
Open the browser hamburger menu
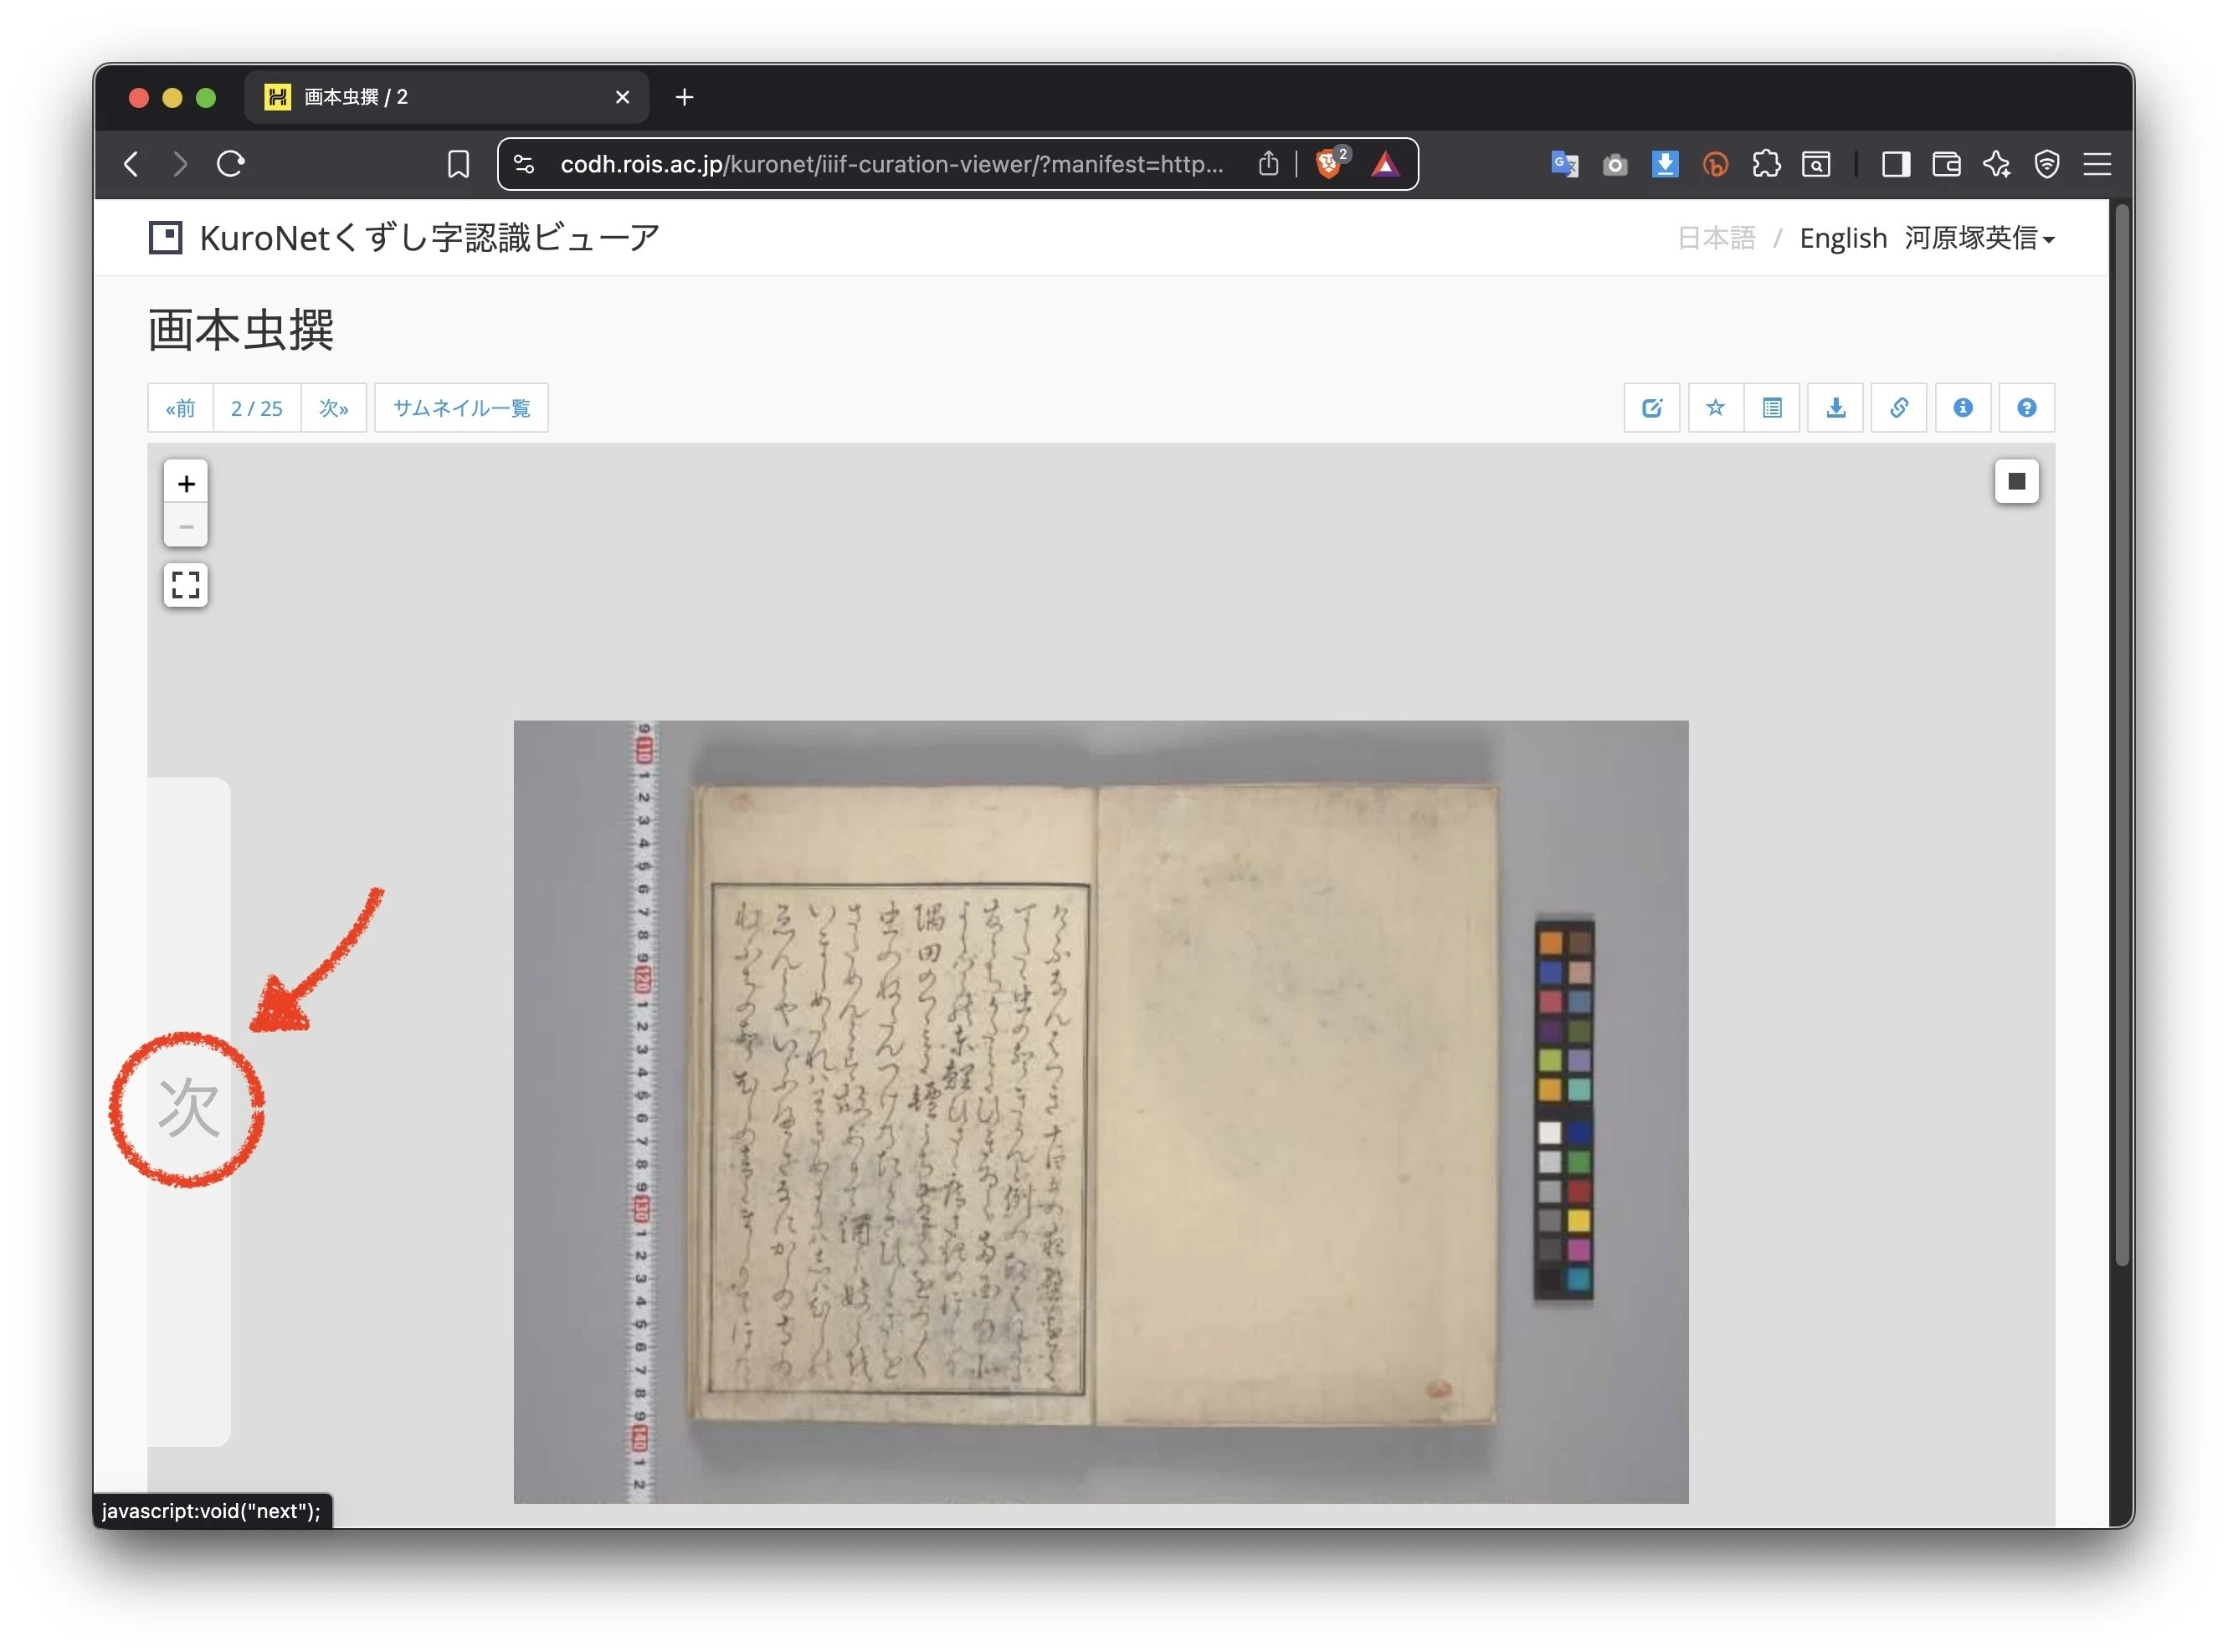coord(2097,164)
